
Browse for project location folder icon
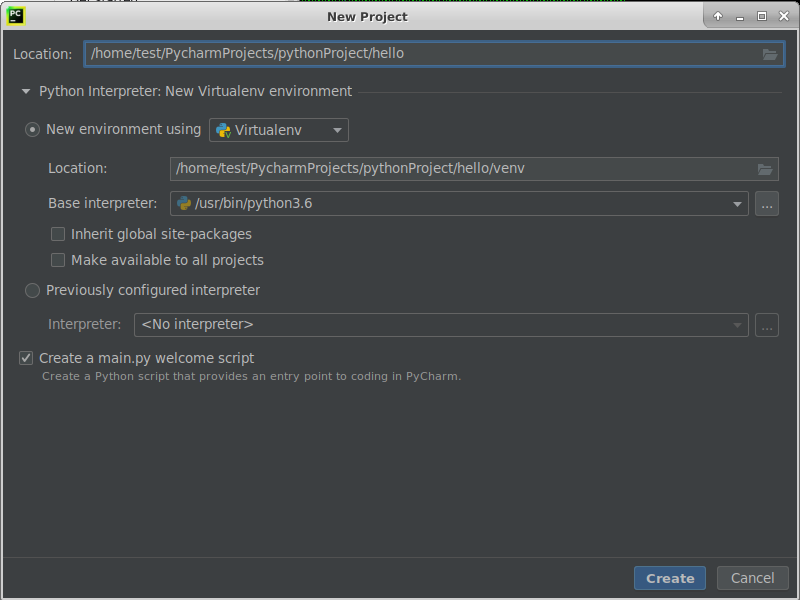point(769,54)
